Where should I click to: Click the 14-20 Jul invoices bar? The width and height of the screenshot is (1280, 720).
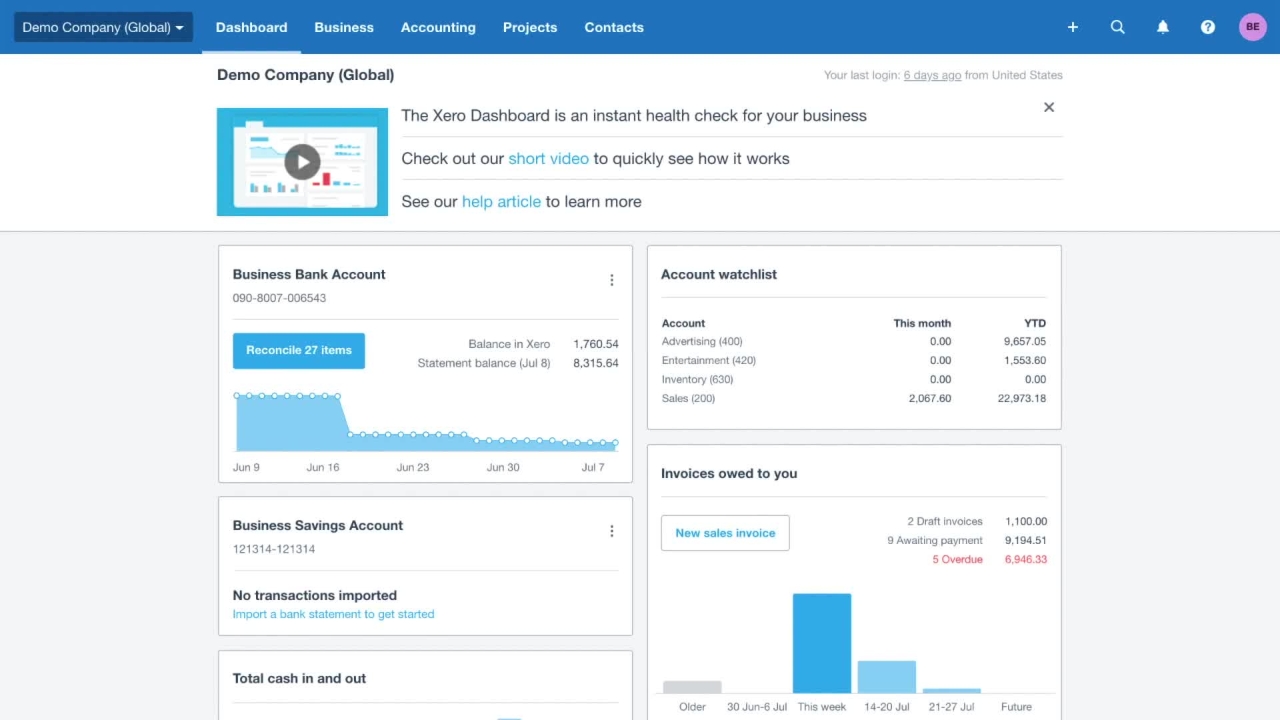tap(887, 677)
